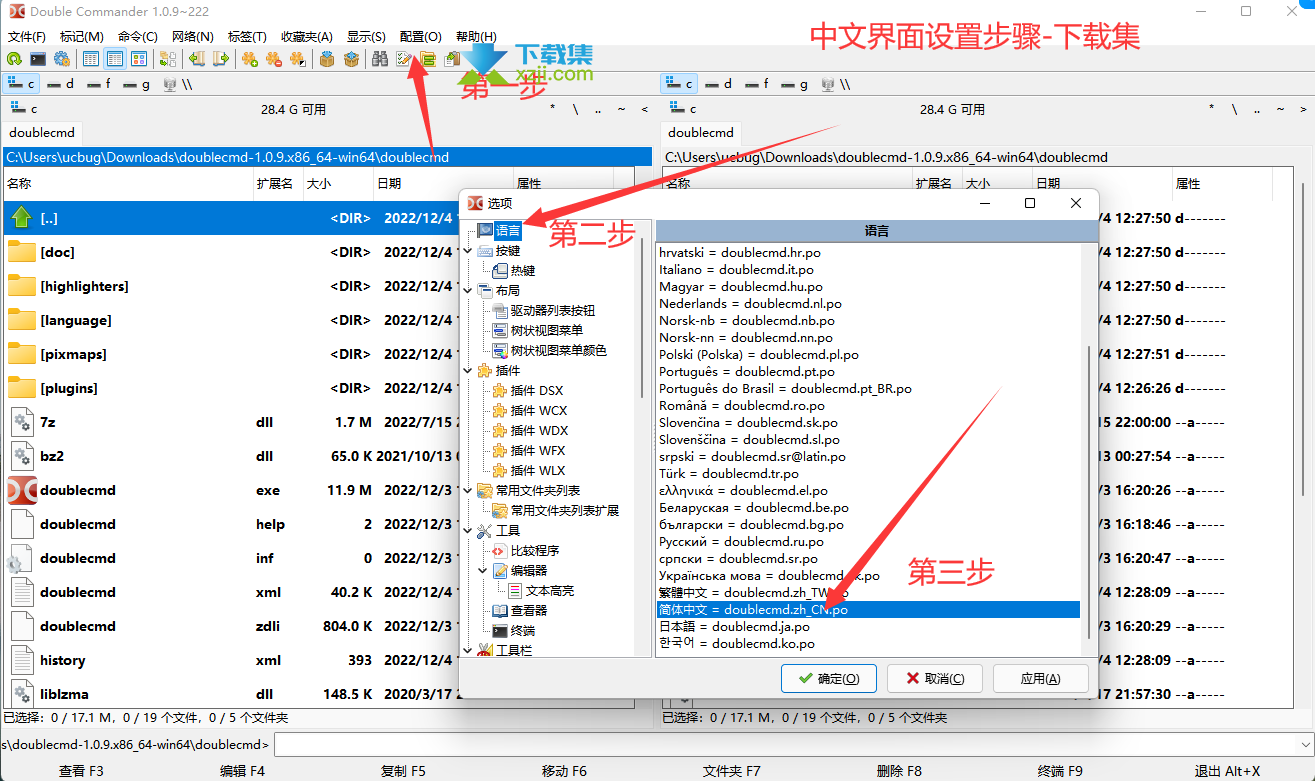The image size is (1315, 781).
Task: Collapse the 常用文件夹列表 tree node
Action: (467, 490)
